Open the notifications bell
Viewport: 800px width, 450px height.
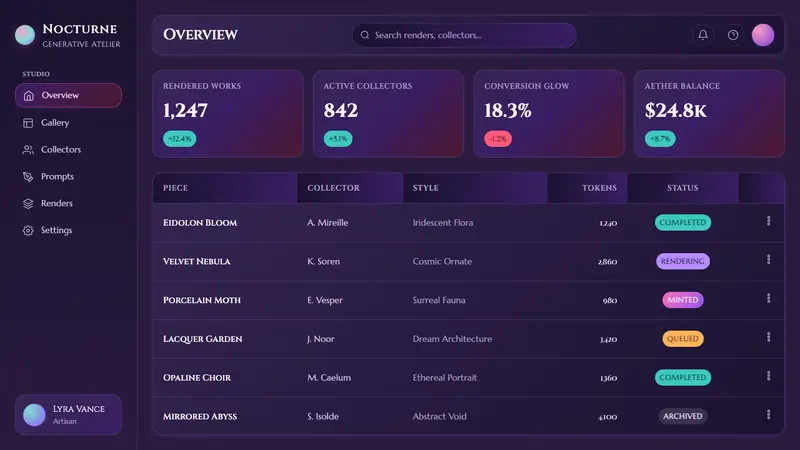[x=703, y=35]
